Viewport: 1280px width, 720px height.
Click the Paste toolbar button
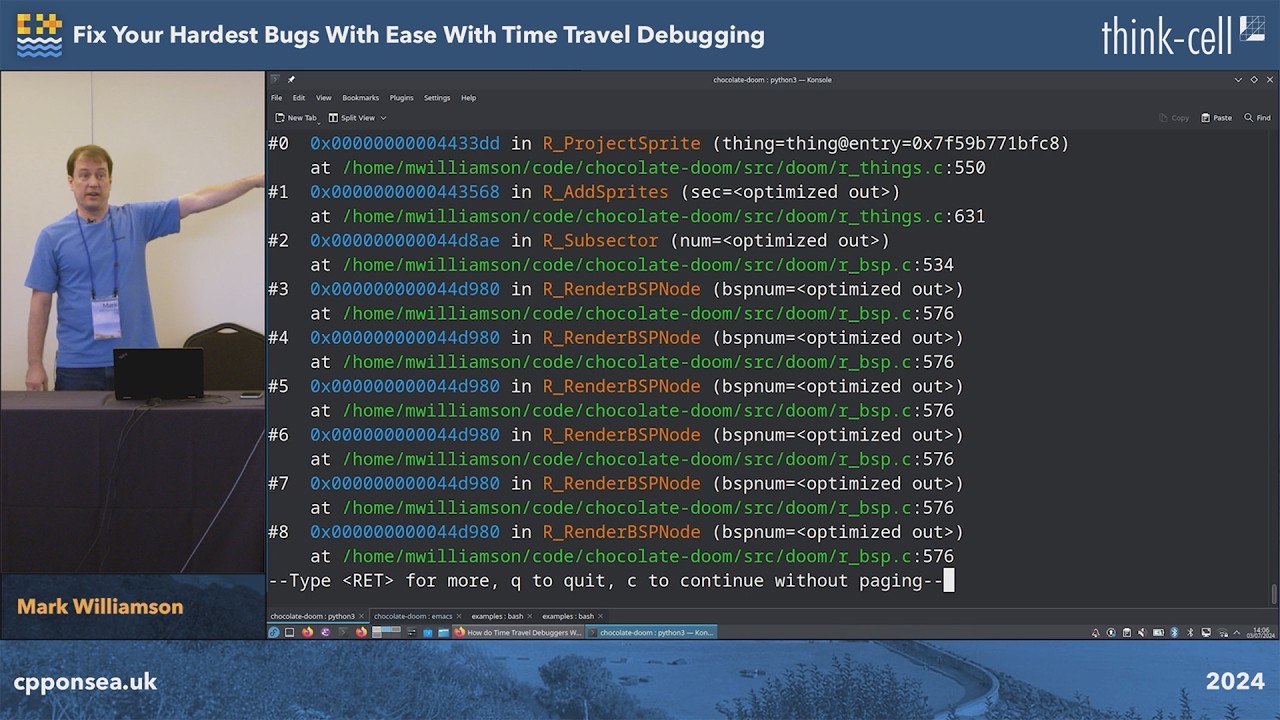tap(1216, 118)
